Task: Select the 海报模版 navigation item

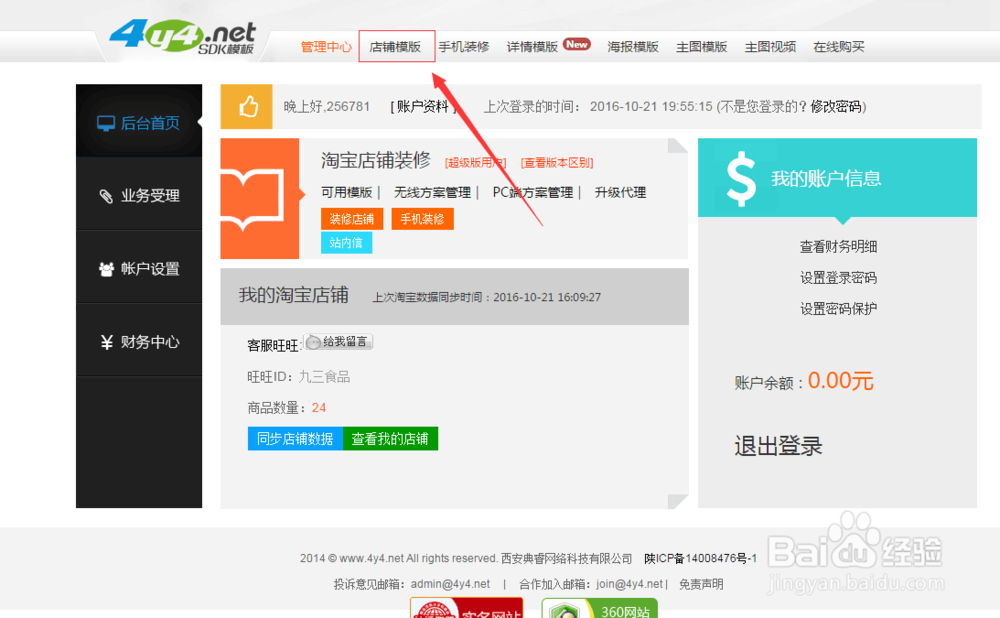Action: (x=633, y=47)
